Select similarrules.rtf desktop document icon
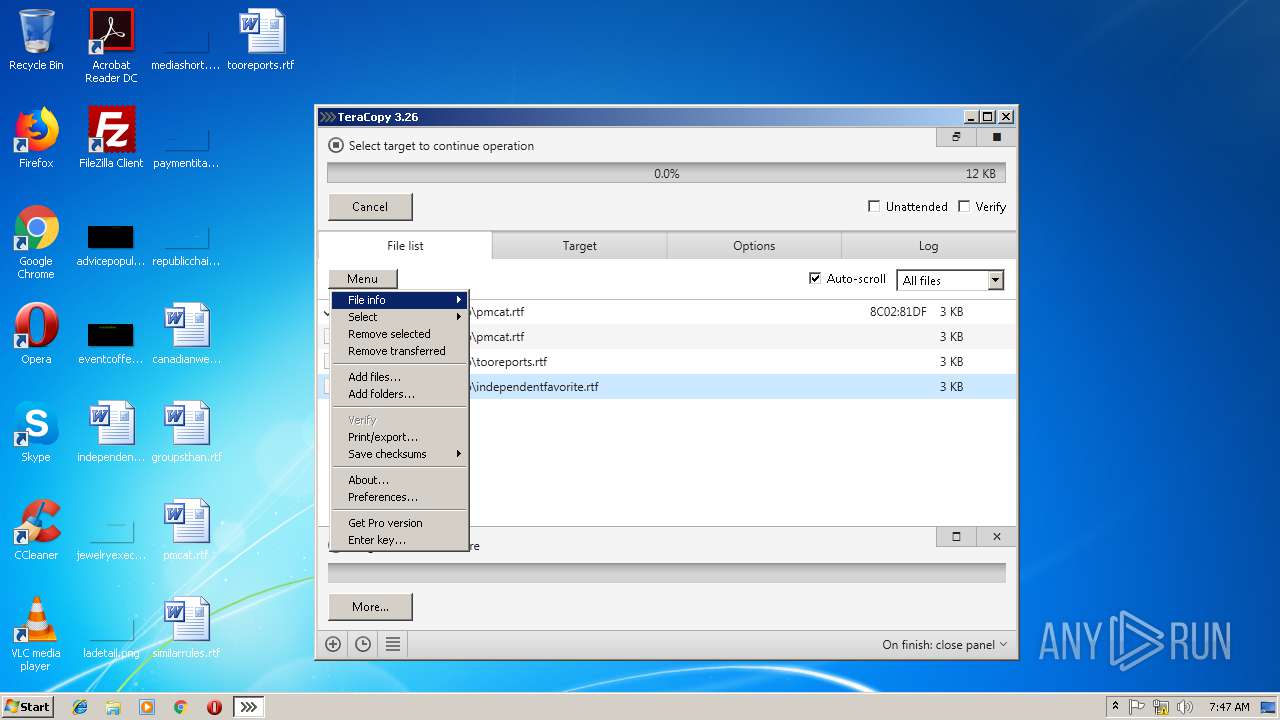This screenshot has width=1280, height=720. (186, 628)
